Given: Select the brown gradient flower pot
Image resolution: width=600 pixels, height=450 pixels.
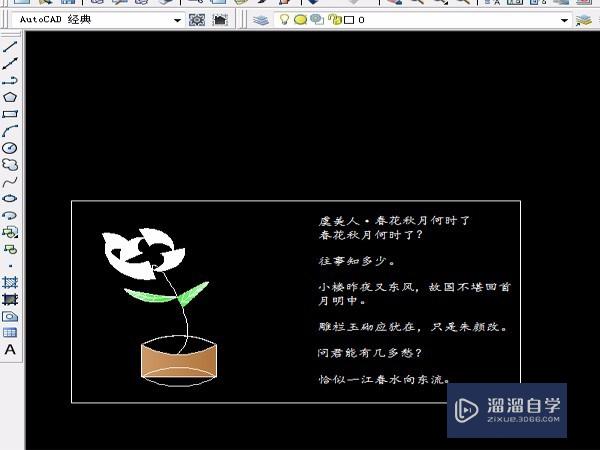Looking at the screenshot, I should pyautogui.click(x=179, y=364).
